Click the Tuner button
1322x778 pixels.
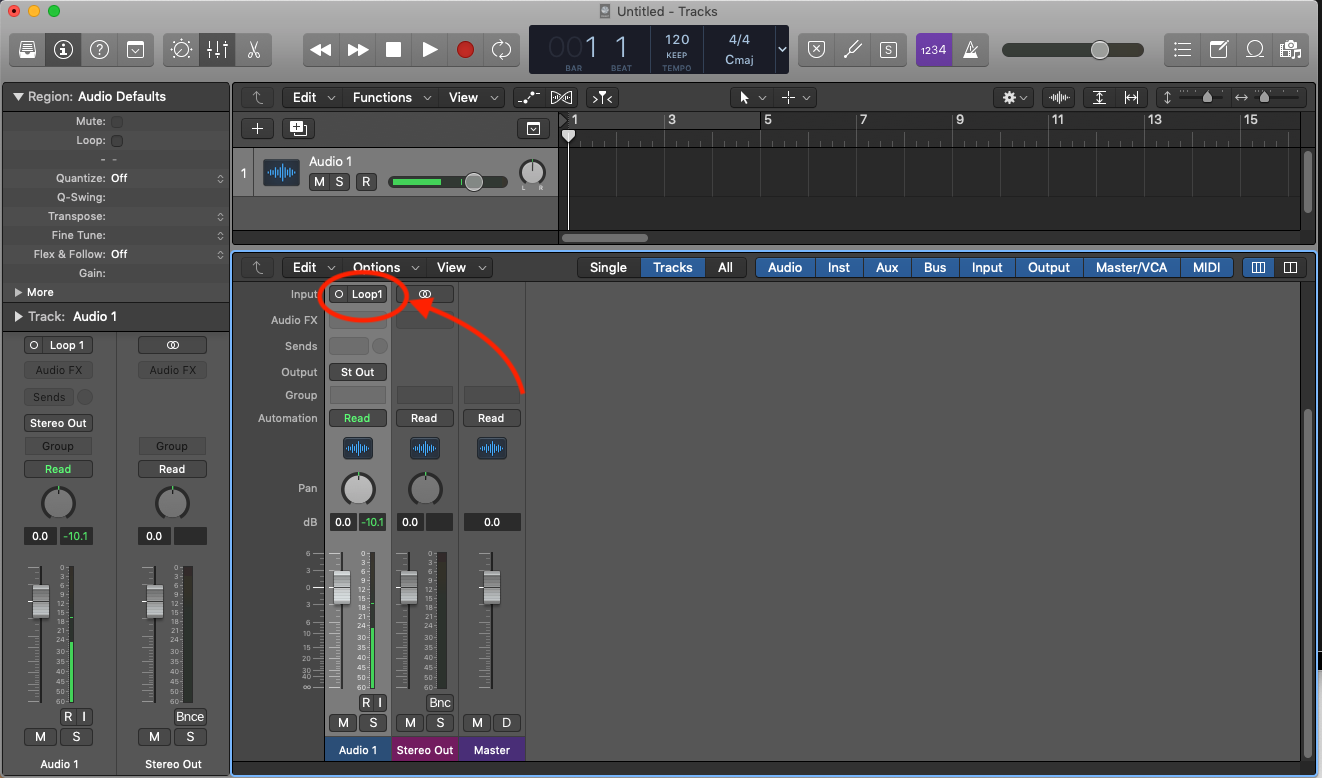[852, 49]
